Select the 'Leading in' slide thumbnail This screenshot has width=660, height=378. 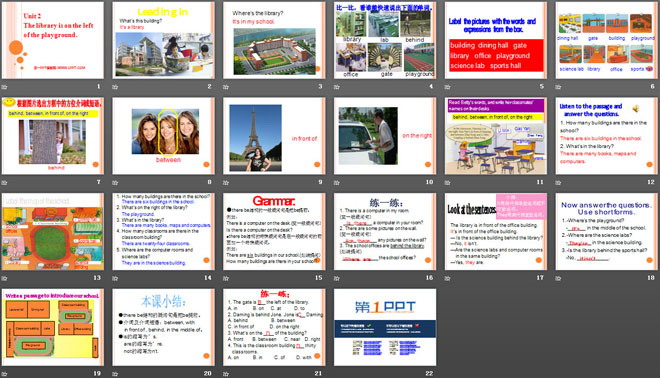point(163,40)
